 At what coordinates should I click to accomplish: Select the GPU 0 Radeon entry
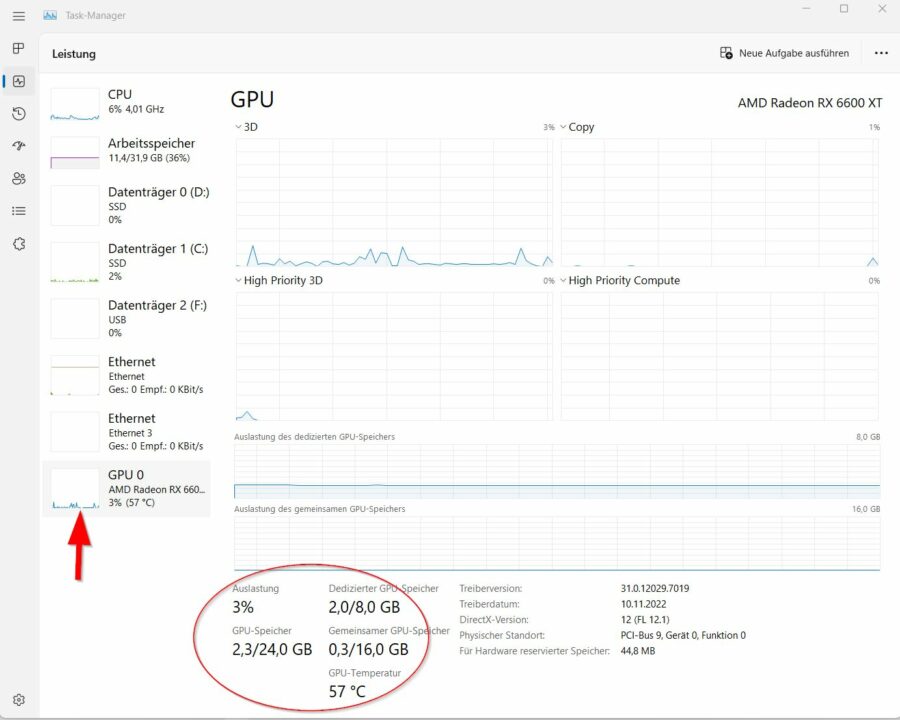[x=128, y=488]
